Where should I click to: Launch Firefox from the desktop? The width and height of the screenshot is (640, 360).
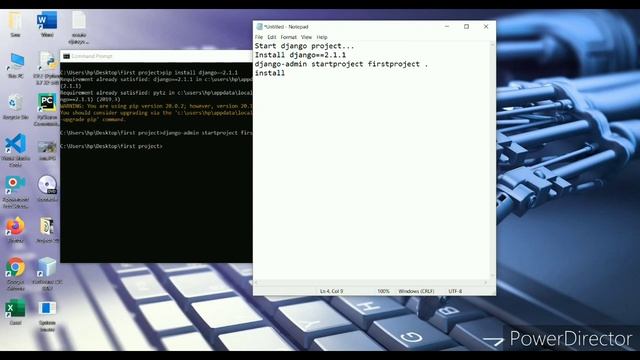click(15, 227)
